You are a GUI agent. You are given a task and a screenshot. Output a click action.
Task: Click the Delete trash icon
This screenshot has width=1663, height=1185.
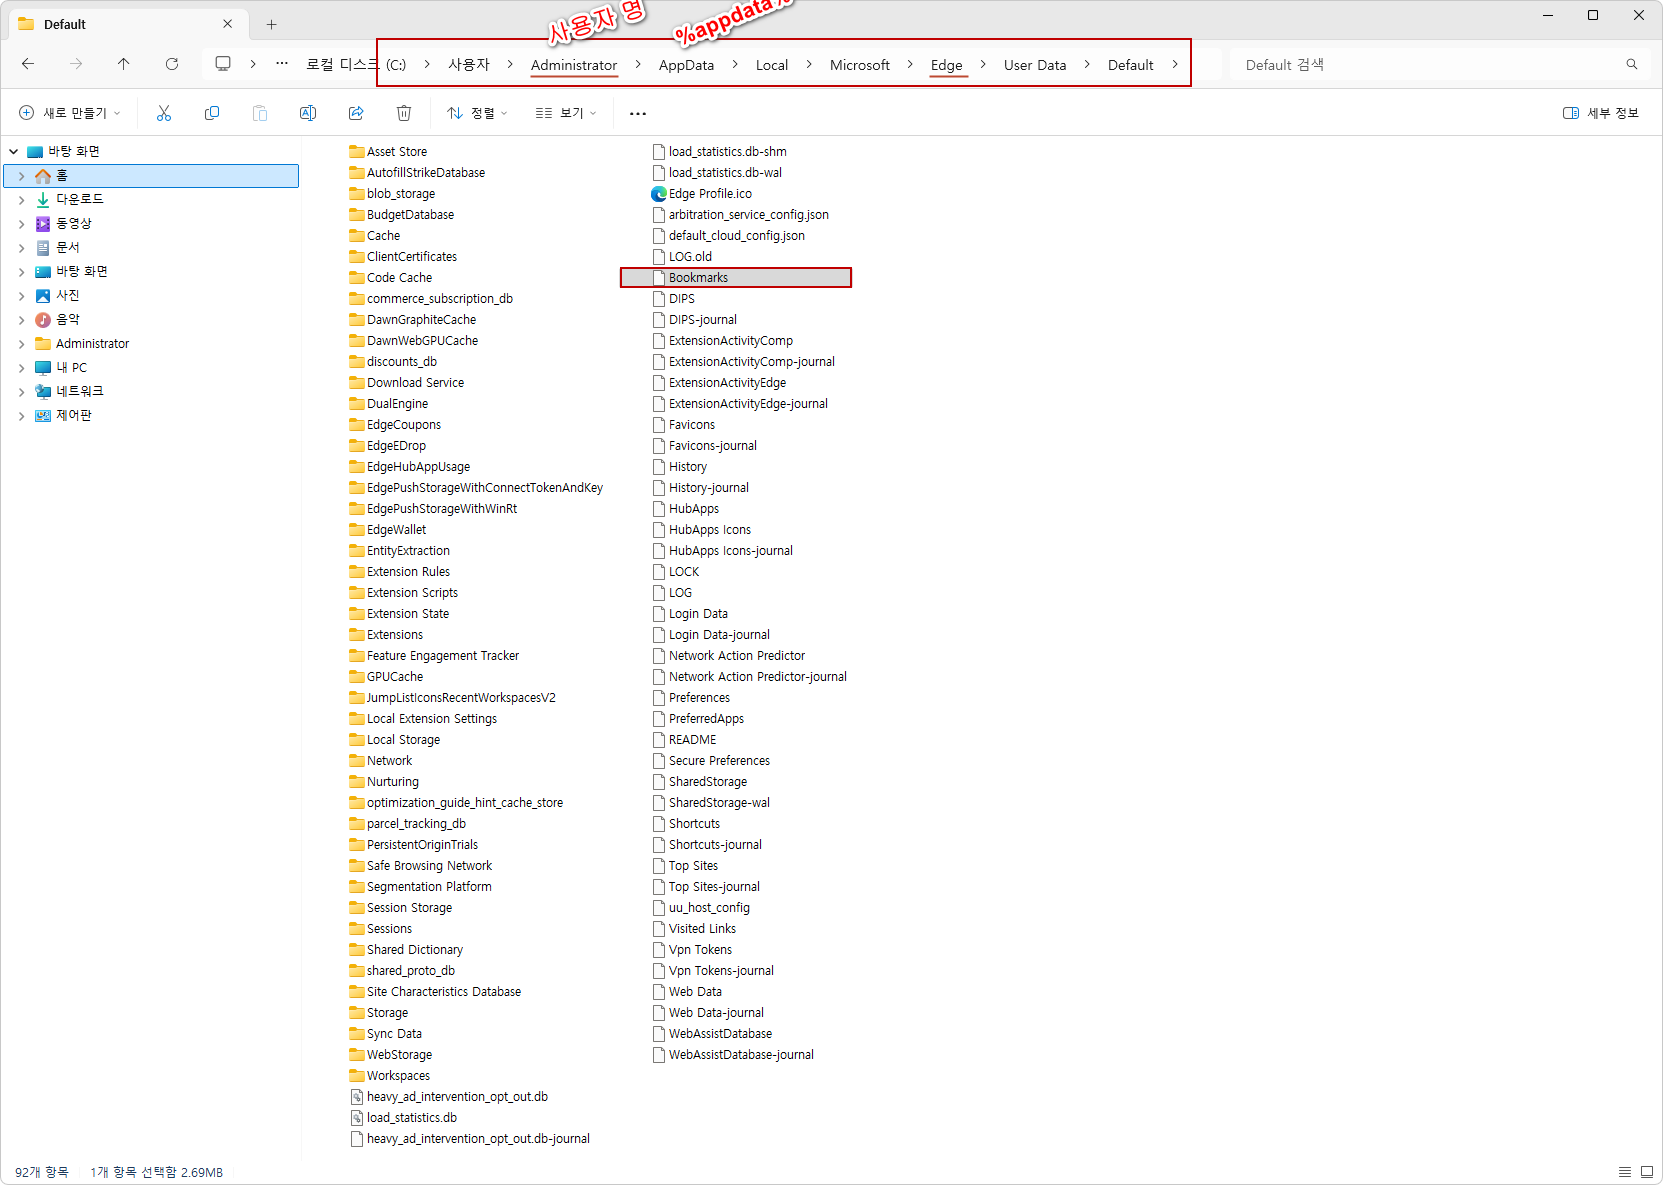click(x=404, y=113)
